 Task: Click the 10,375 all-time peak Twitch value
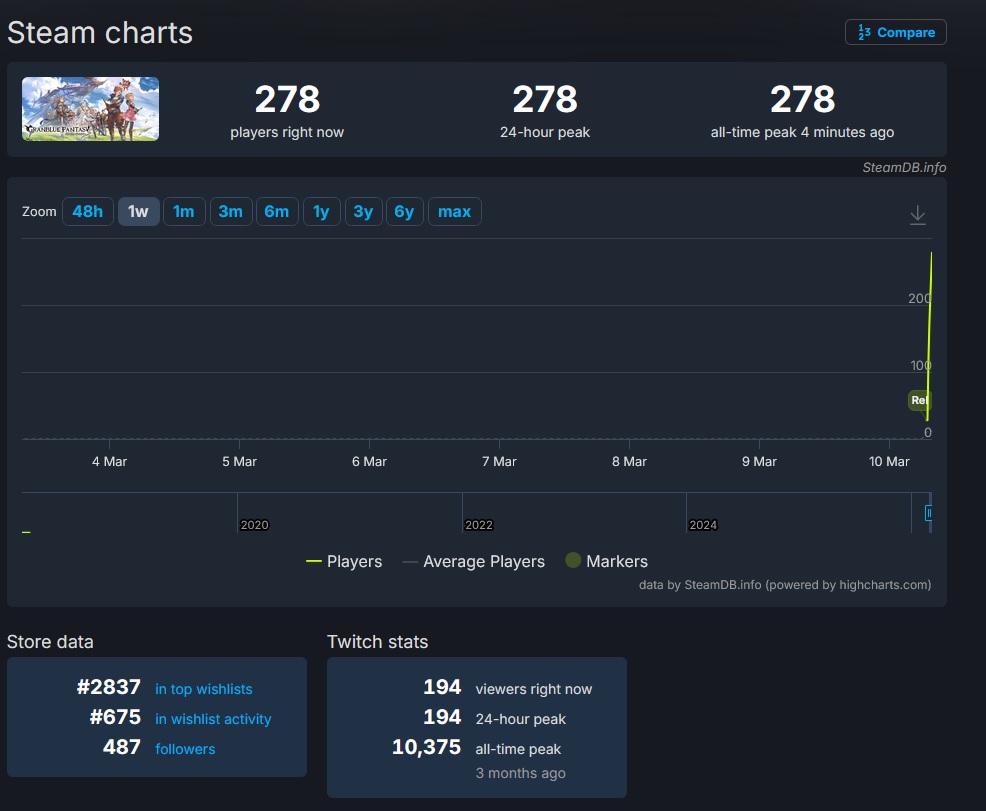click(x=426, y=747)
